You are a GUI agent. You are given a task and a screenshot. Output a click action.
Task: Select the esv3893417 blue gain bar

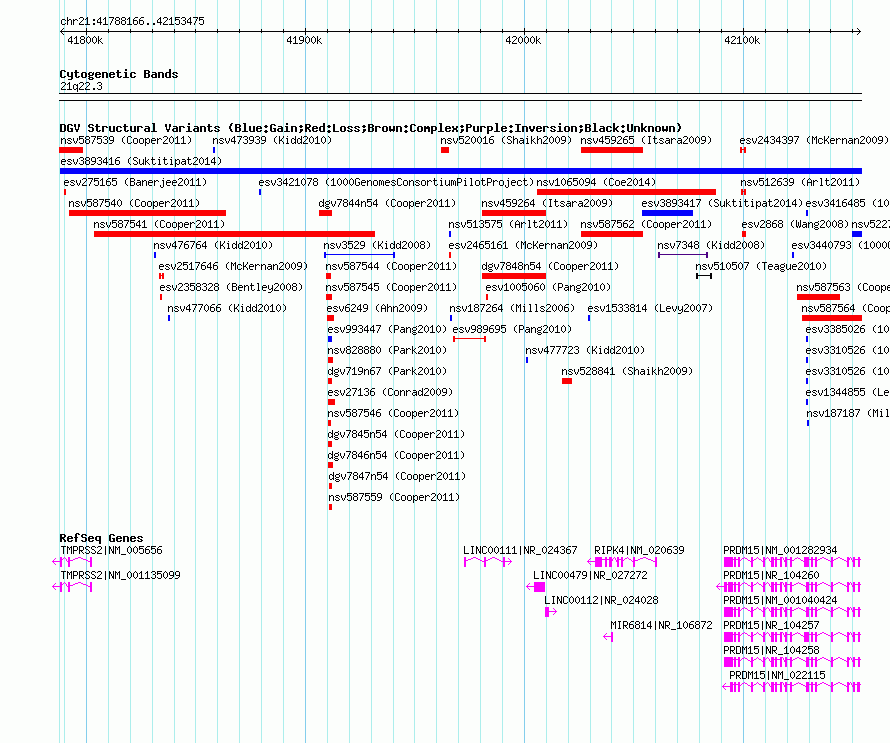pos(667,213)
